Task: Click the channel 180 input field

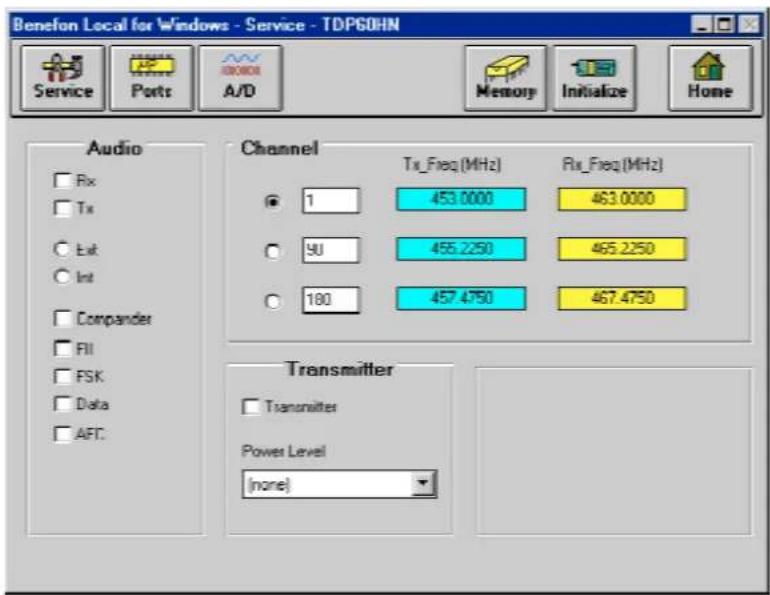Action: click(x=331, y=300)
